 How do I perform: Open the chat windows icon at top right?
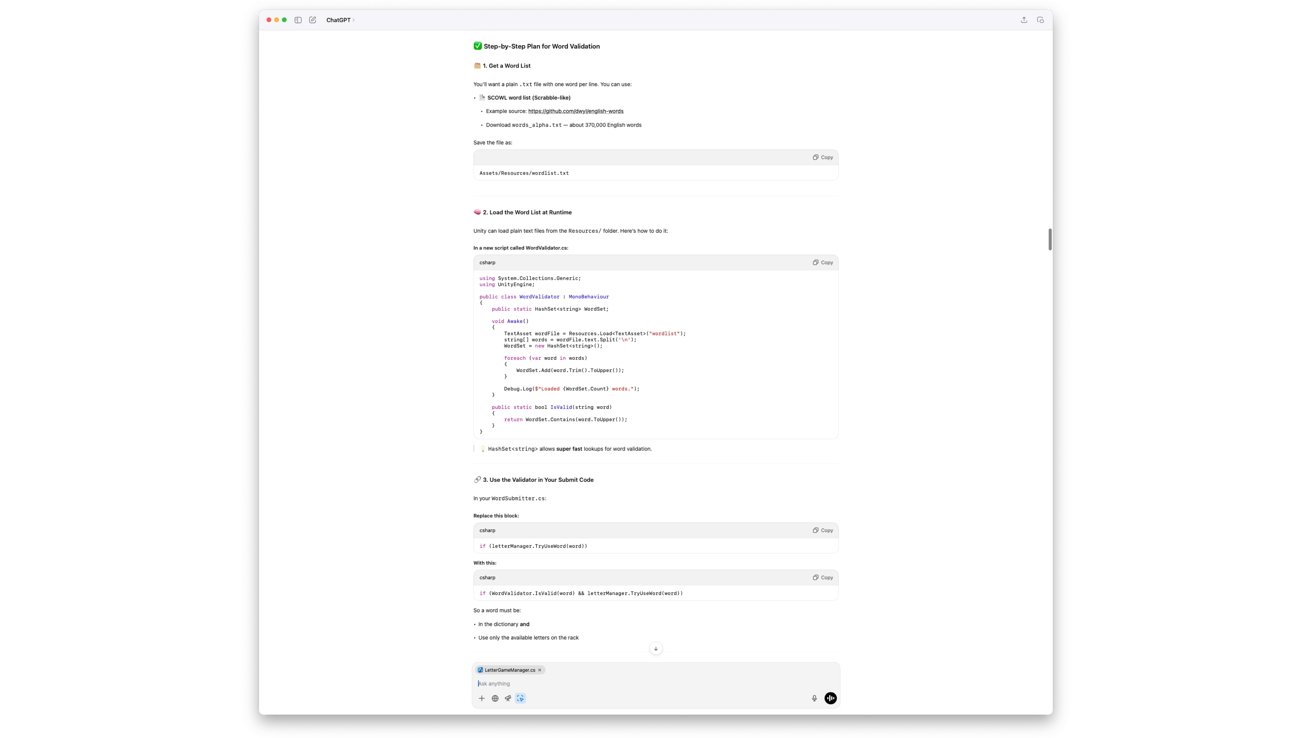(1040, 20)
